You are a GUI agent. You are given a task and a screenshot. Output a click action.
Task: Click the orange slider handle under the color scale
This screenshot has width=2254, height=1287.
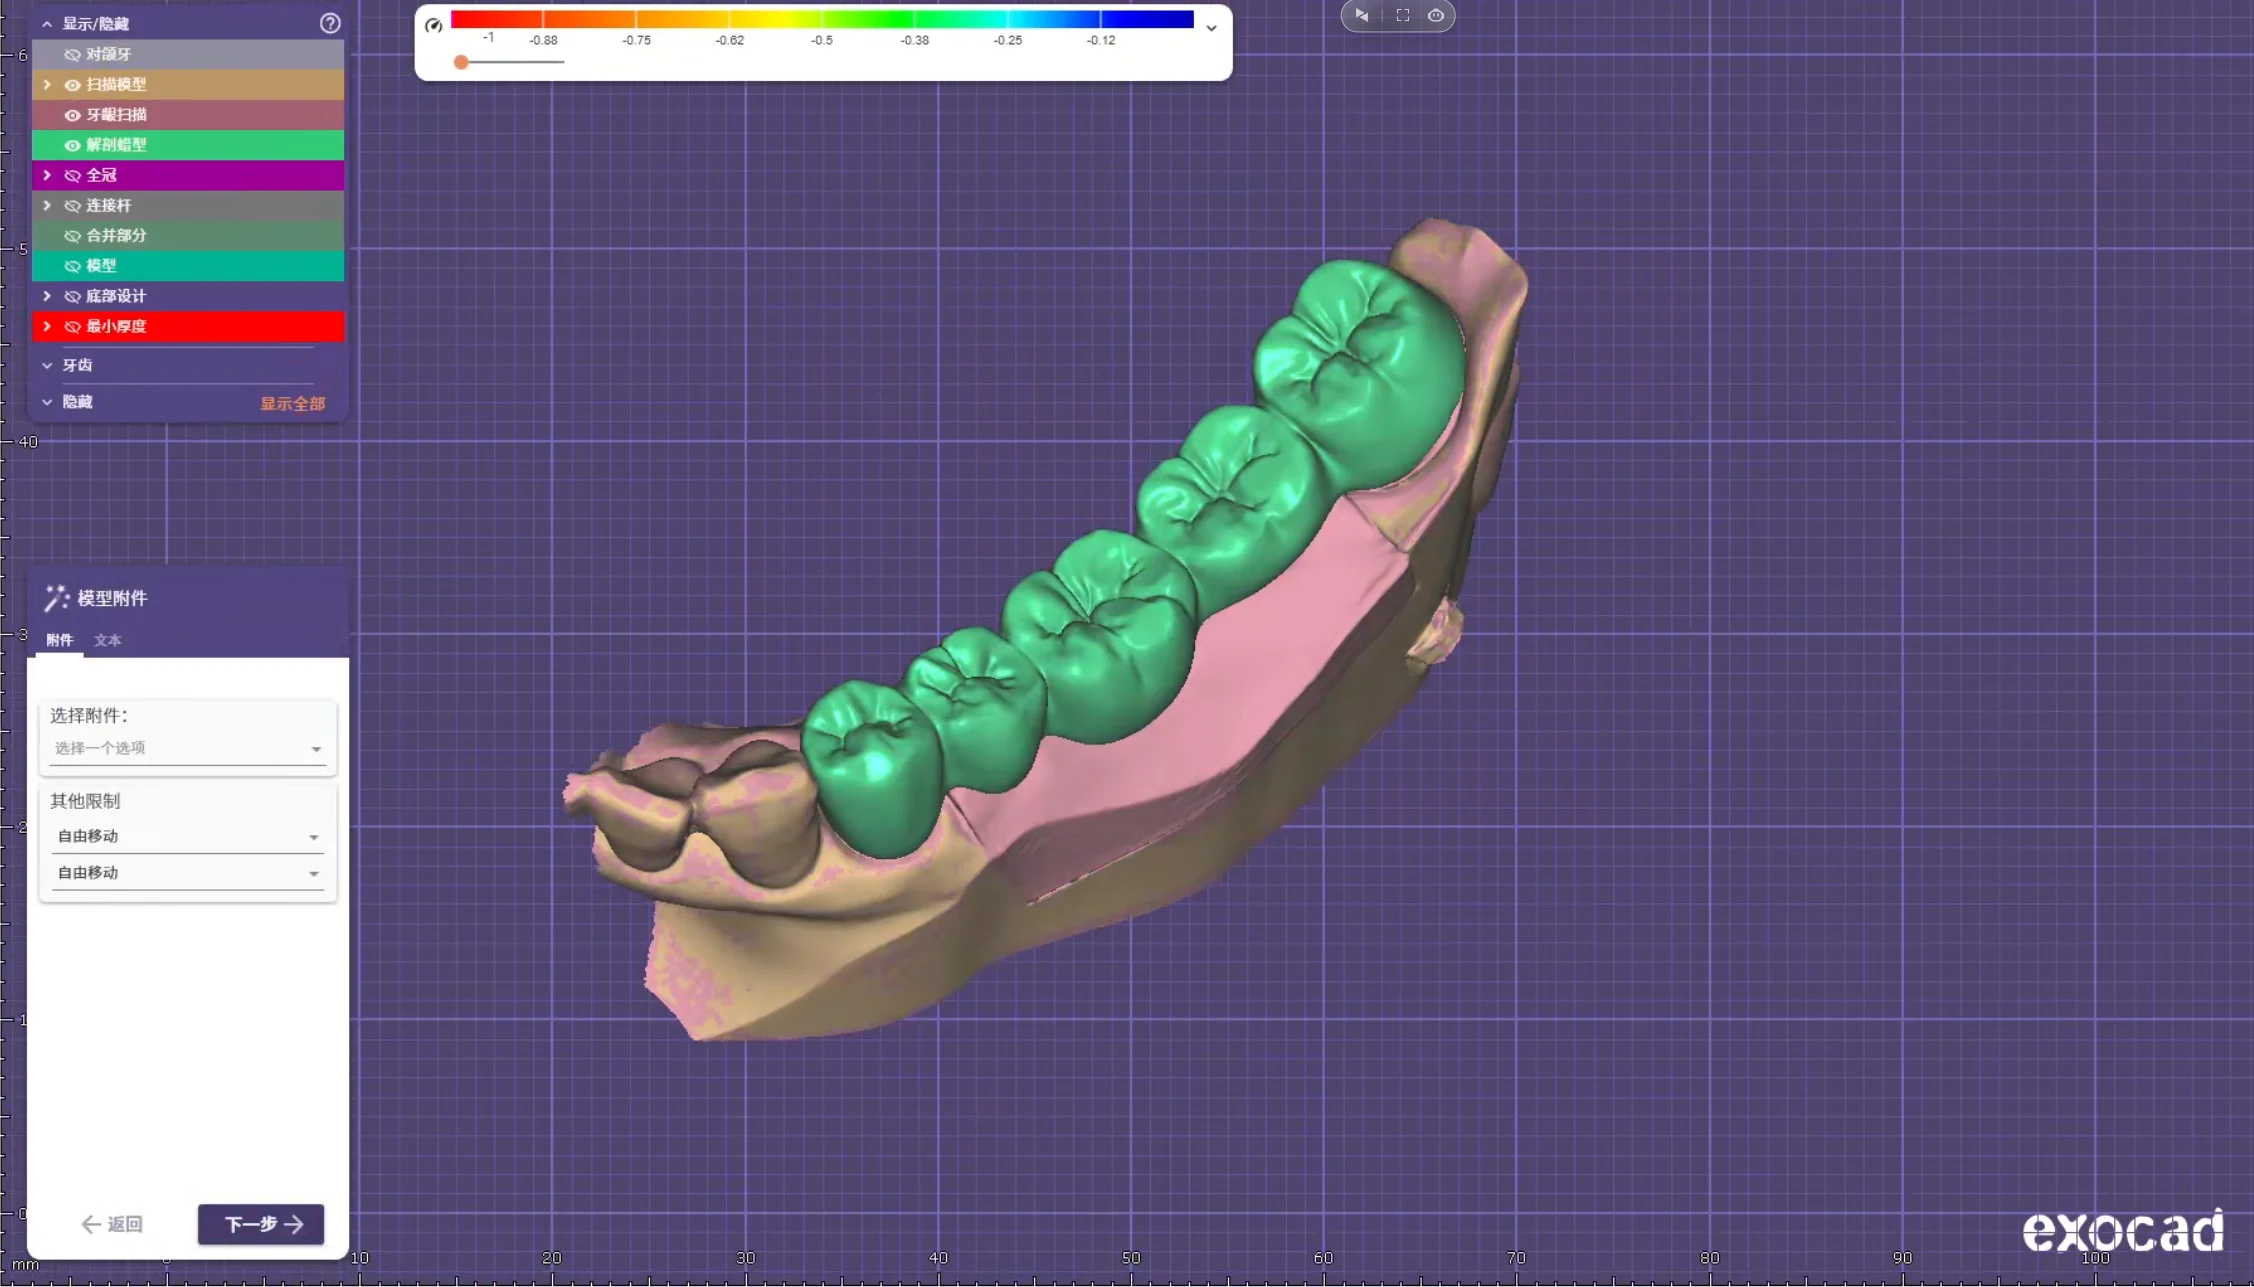pos(461,62)
